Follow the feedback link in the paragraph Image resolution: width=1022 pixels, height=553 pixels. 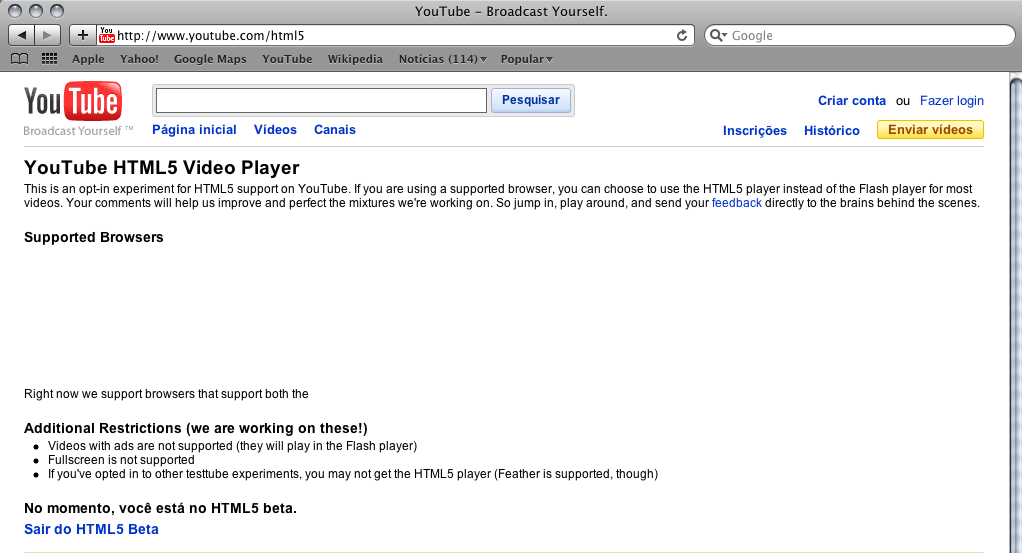tap(737, 203)
